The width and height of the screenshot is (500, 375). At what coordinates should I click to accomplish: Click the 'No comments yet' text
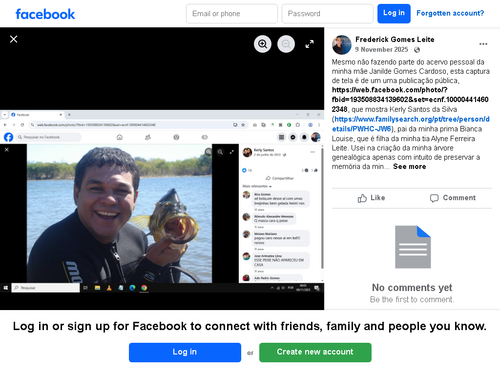412,288
